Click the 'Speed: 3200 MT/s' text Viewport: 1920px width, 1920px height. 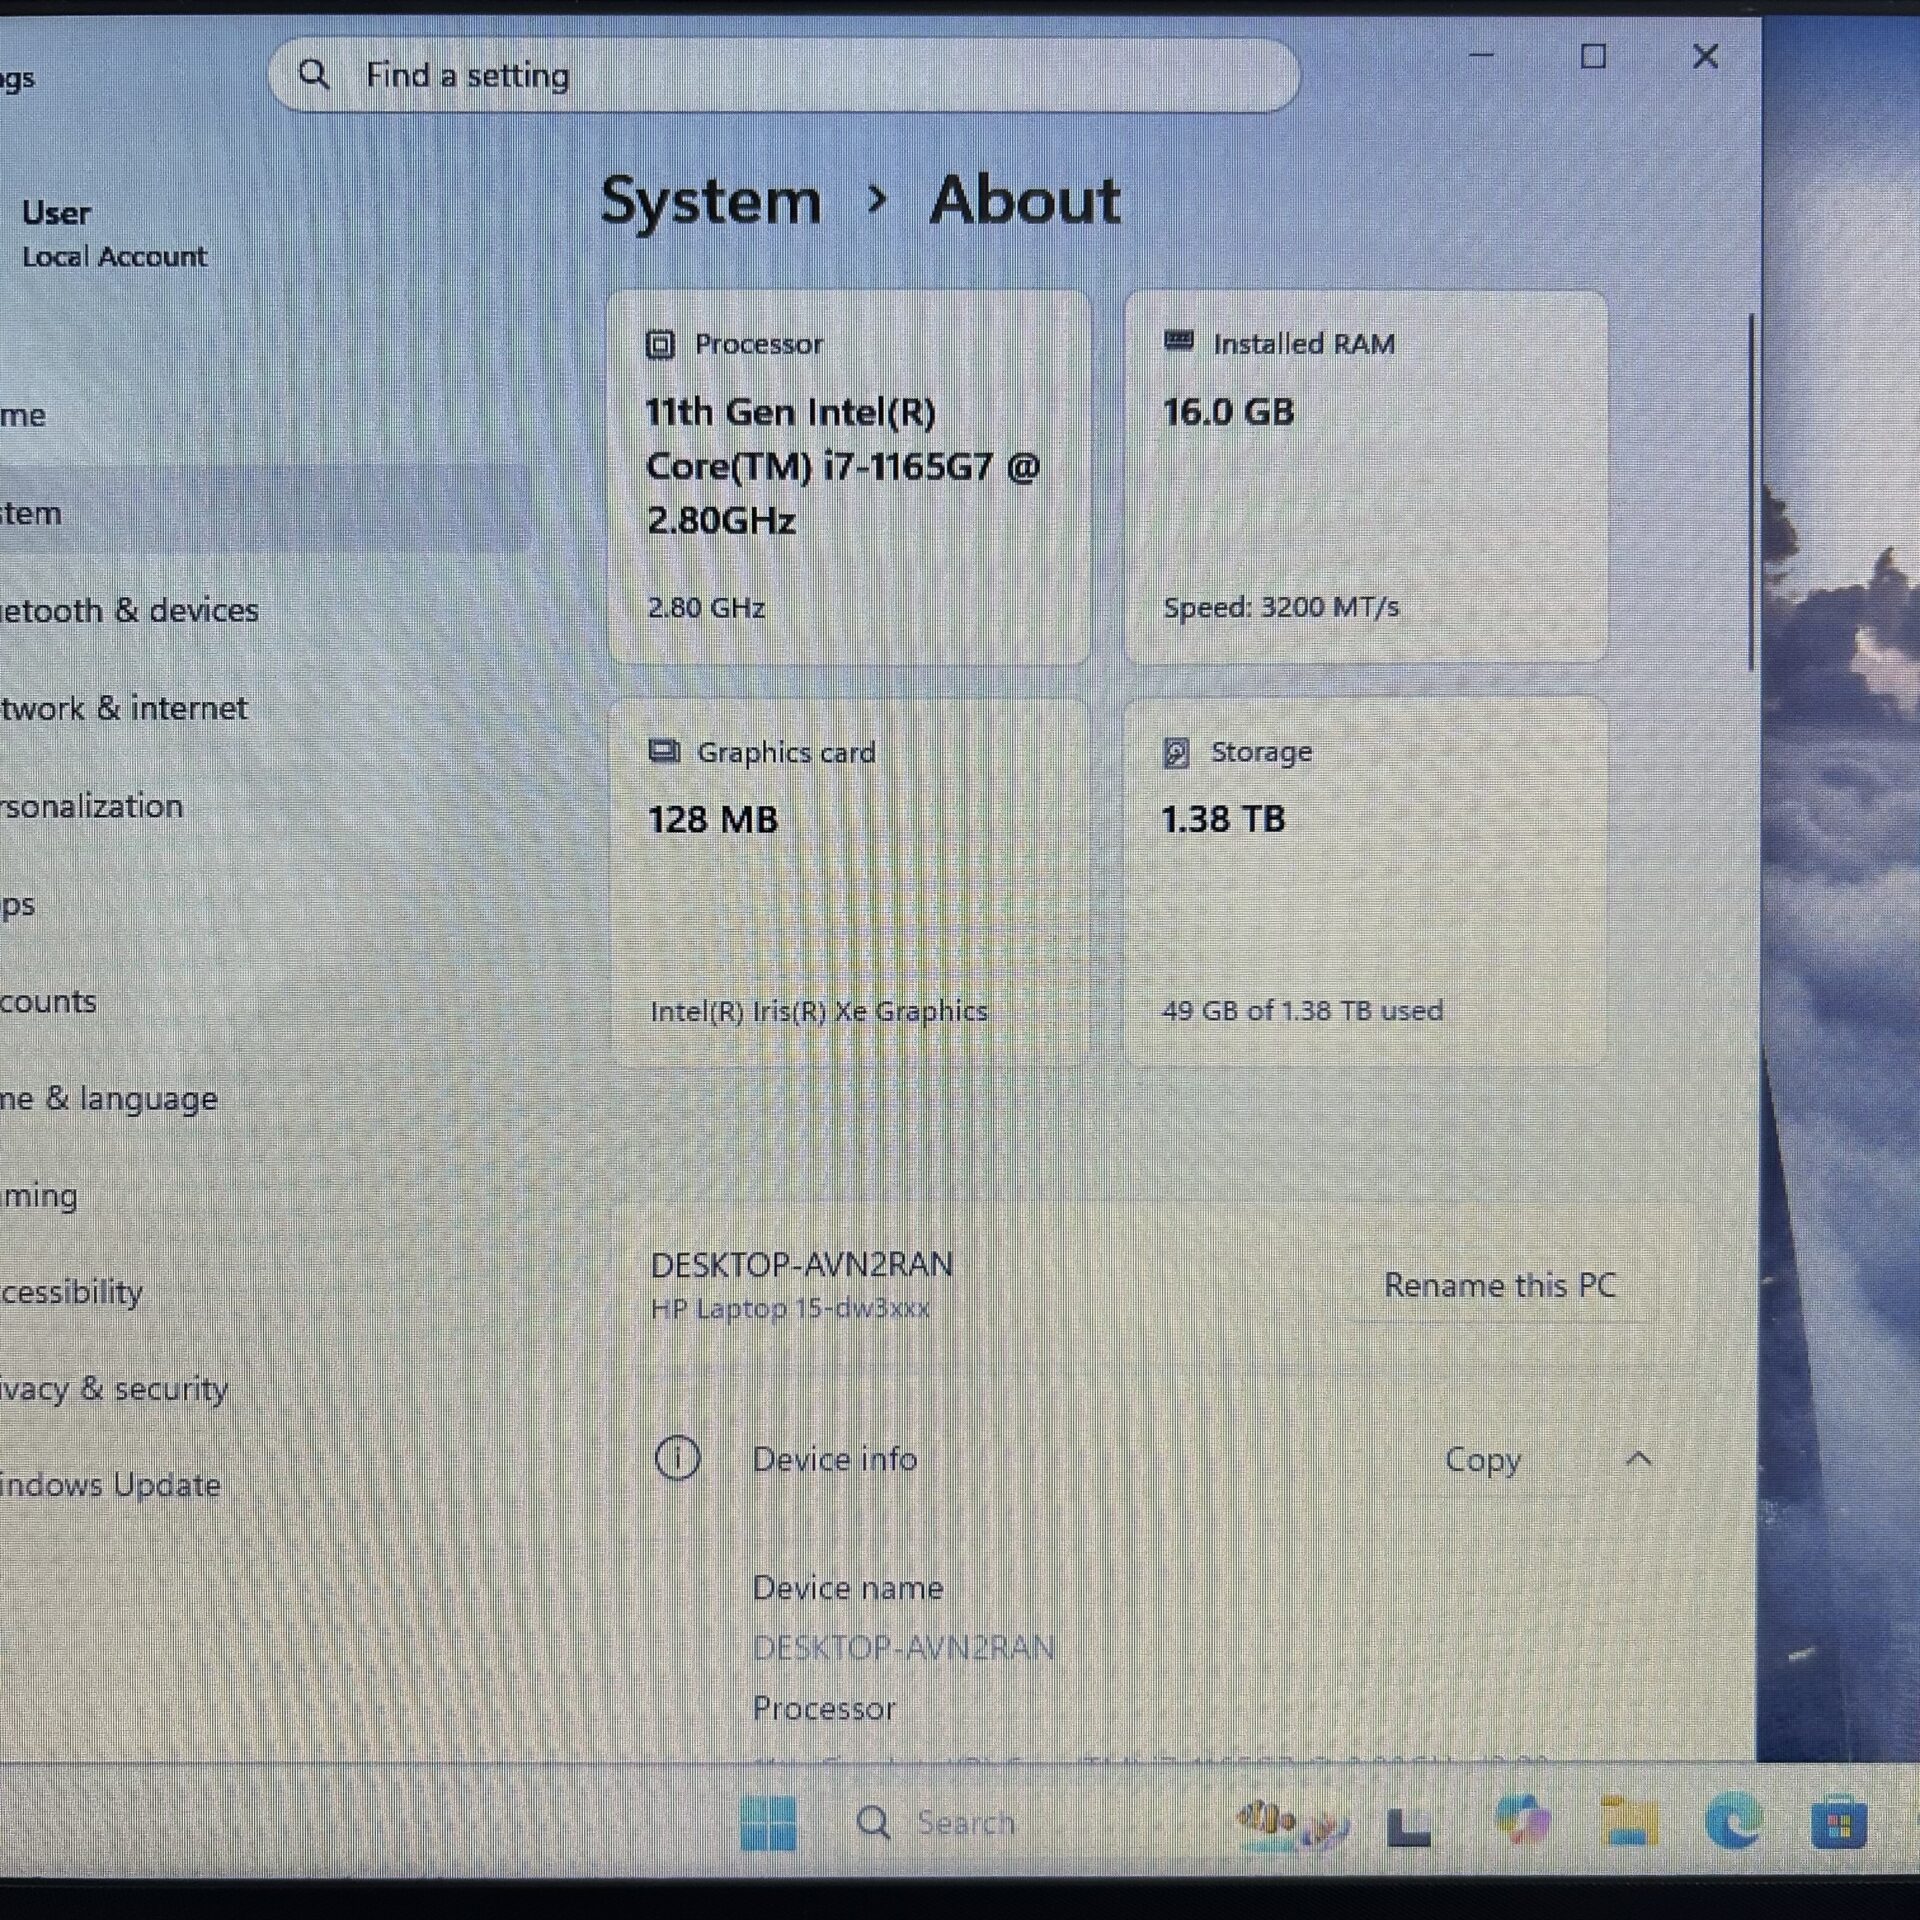tap(1281, 607)
